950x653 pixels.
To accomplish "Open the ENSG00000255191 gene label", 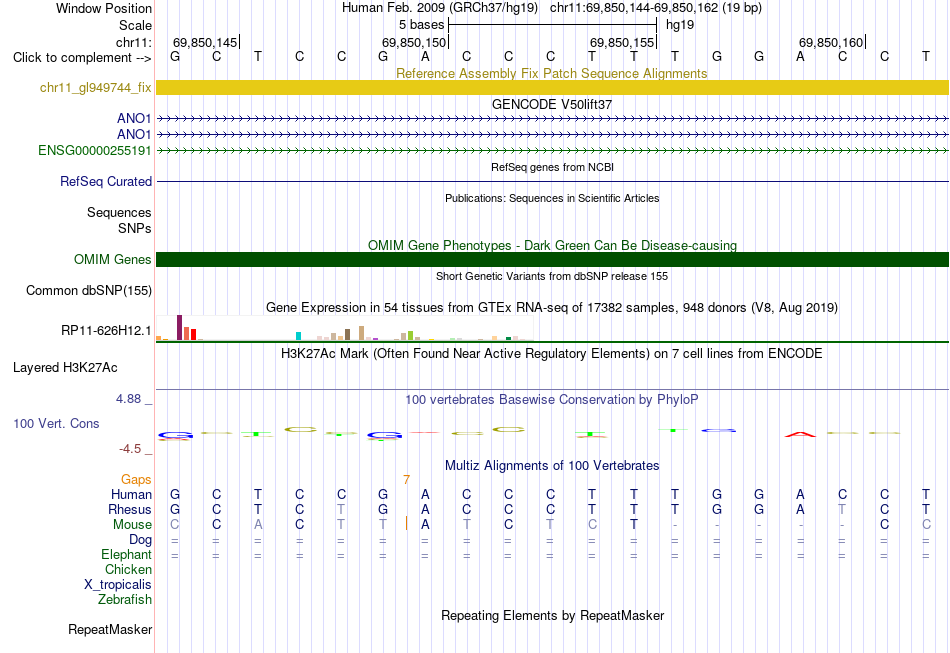I will (x=95, y=150).
